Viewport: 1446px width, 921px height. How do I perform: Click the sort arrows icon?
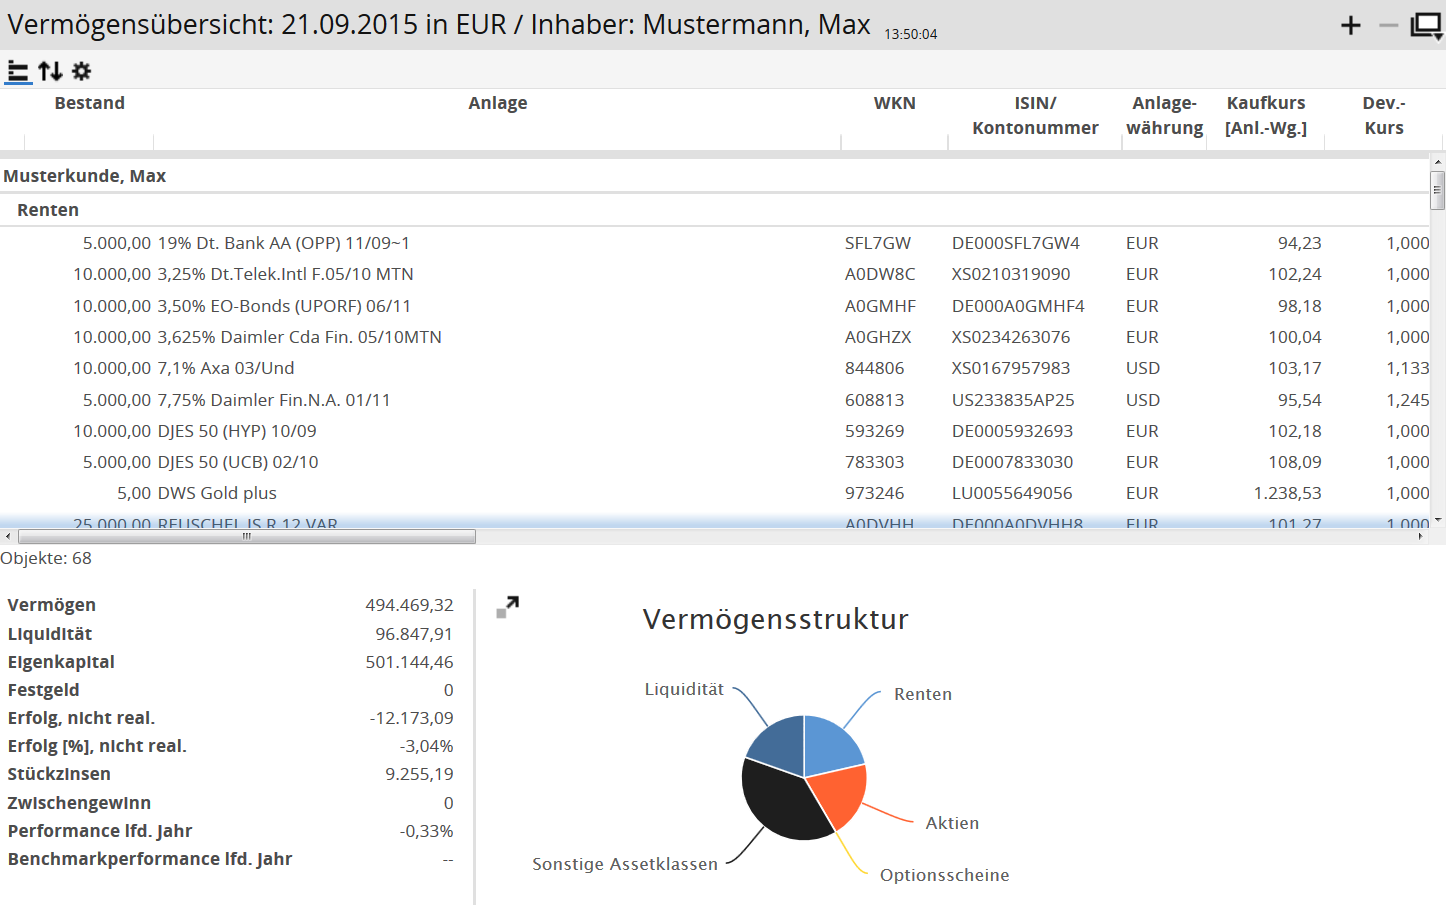click(x=50, y=71)
